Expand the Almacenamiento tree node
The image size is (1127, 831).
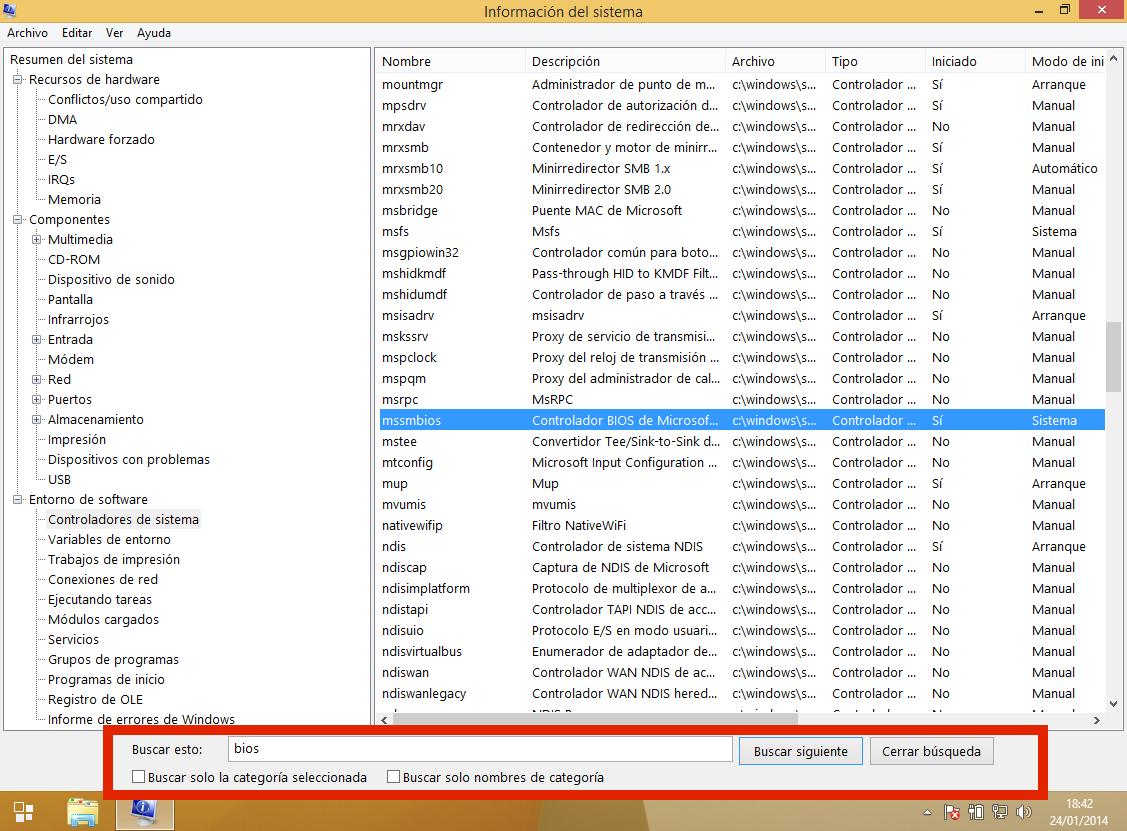coord(37,419)
